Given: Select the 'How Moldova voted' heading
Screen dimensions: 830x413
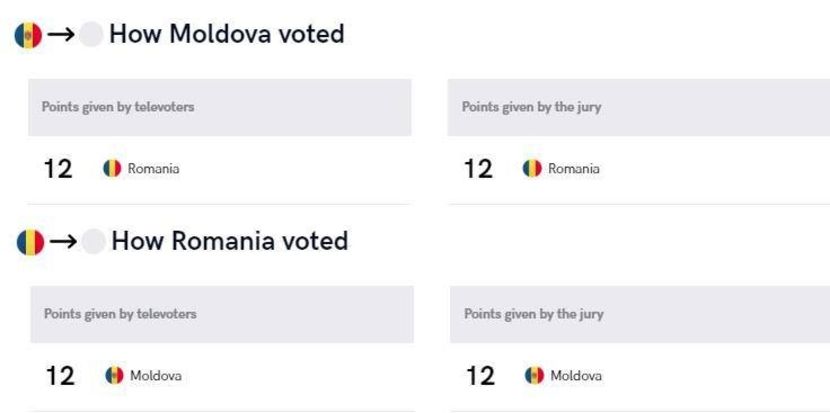Looking at the screenshot, I should 226,34.
